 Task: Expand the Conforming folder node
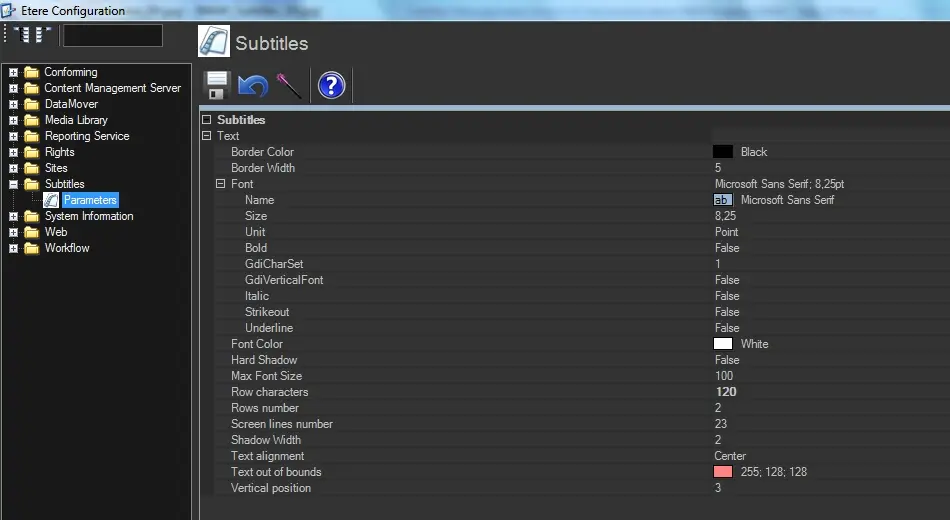(x=14, y=72)
